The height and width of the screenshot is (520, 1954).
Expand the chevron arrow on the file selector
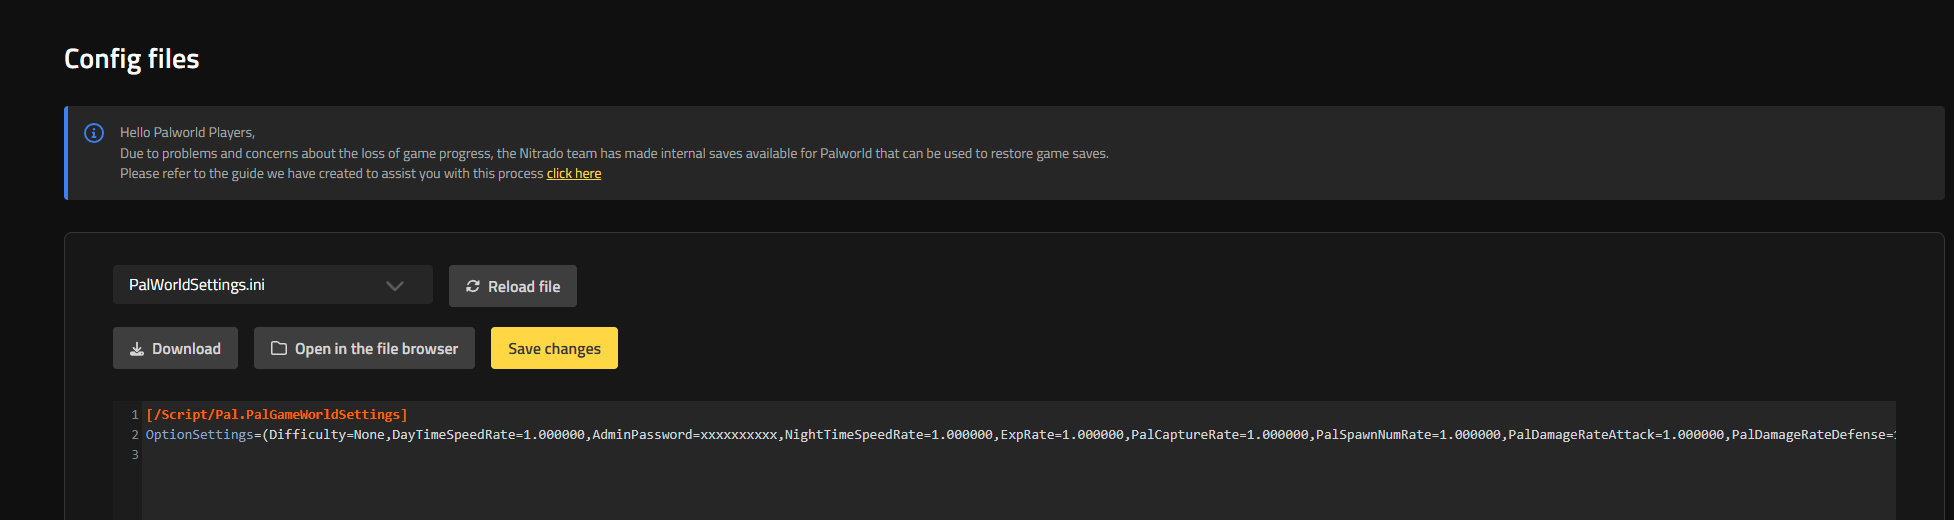pyautogui.click(x=395, y=286)
